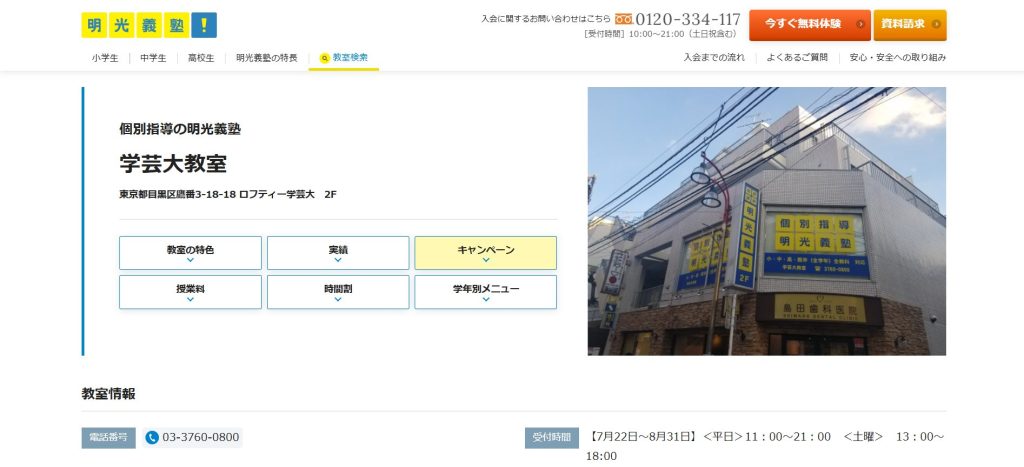The height and width of the screenshot is (467, 1024).
Task: Click the chevron under 授業料
Action: 190,299
